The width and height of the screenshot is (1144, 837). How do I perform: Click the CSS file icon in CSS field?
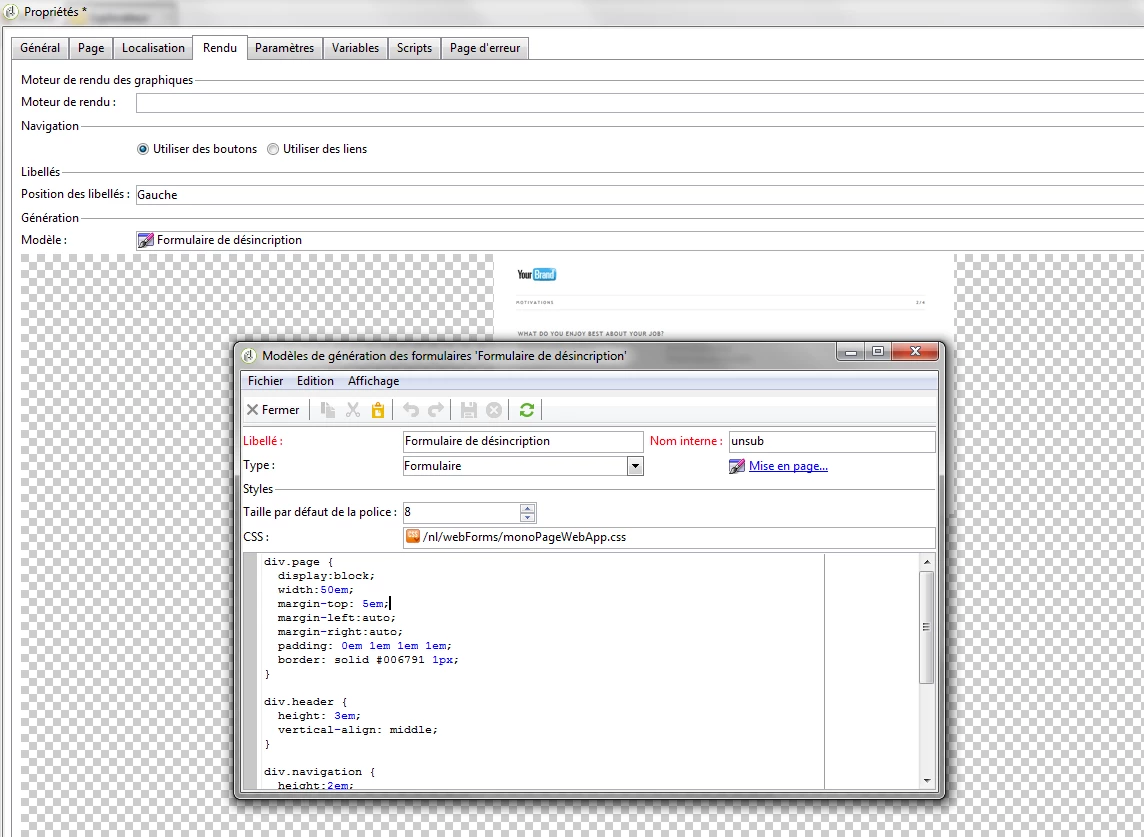coord(412,536)
